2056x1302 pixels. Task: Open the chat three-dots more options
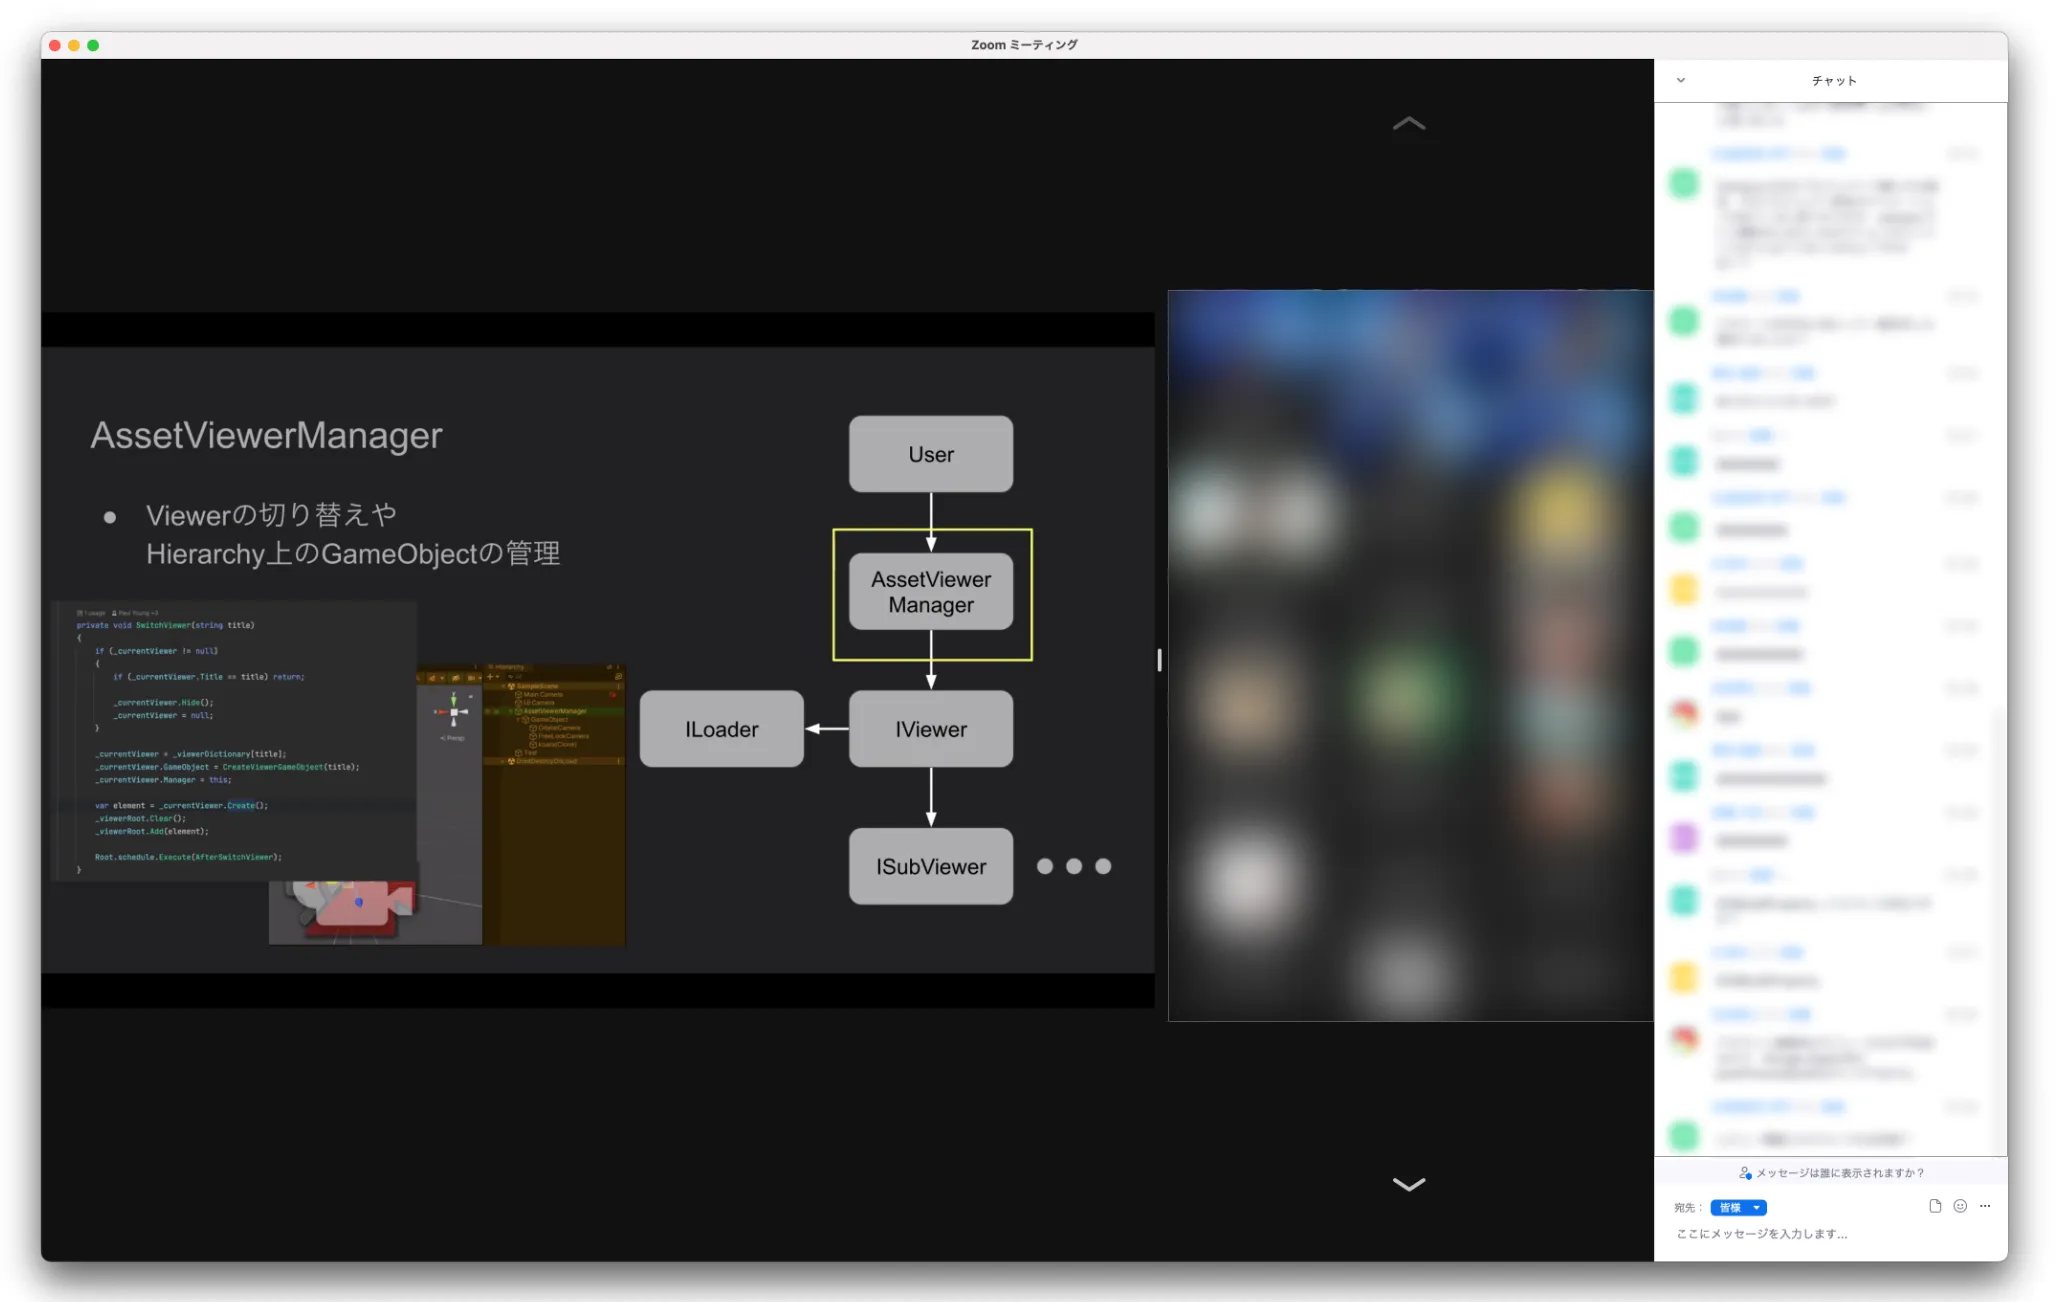1985,1206
